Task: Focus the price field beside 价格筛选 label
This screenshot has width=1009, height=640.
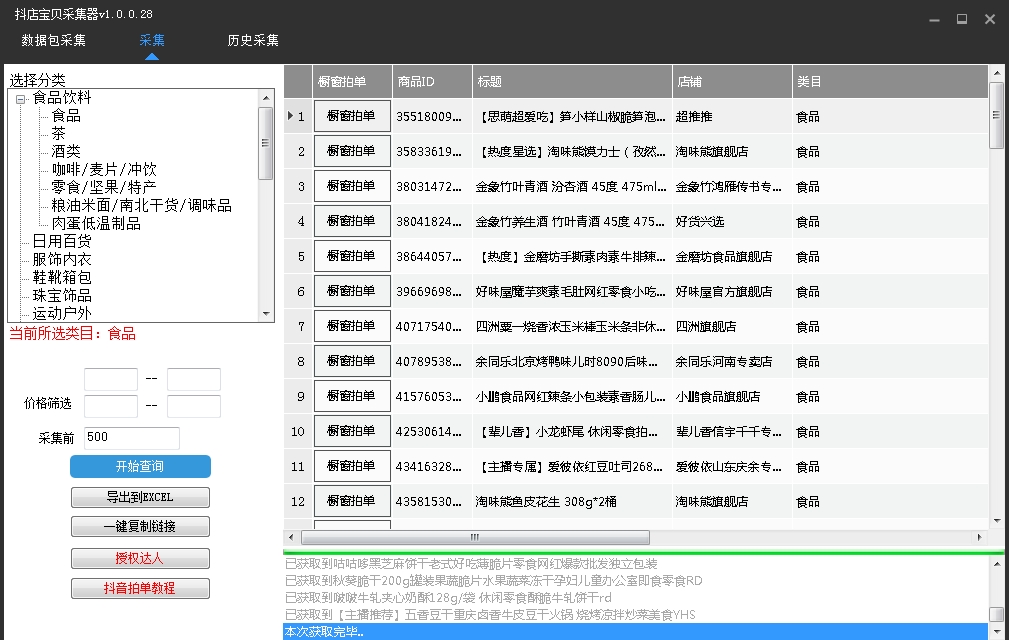Action: [x=111, y=407]
